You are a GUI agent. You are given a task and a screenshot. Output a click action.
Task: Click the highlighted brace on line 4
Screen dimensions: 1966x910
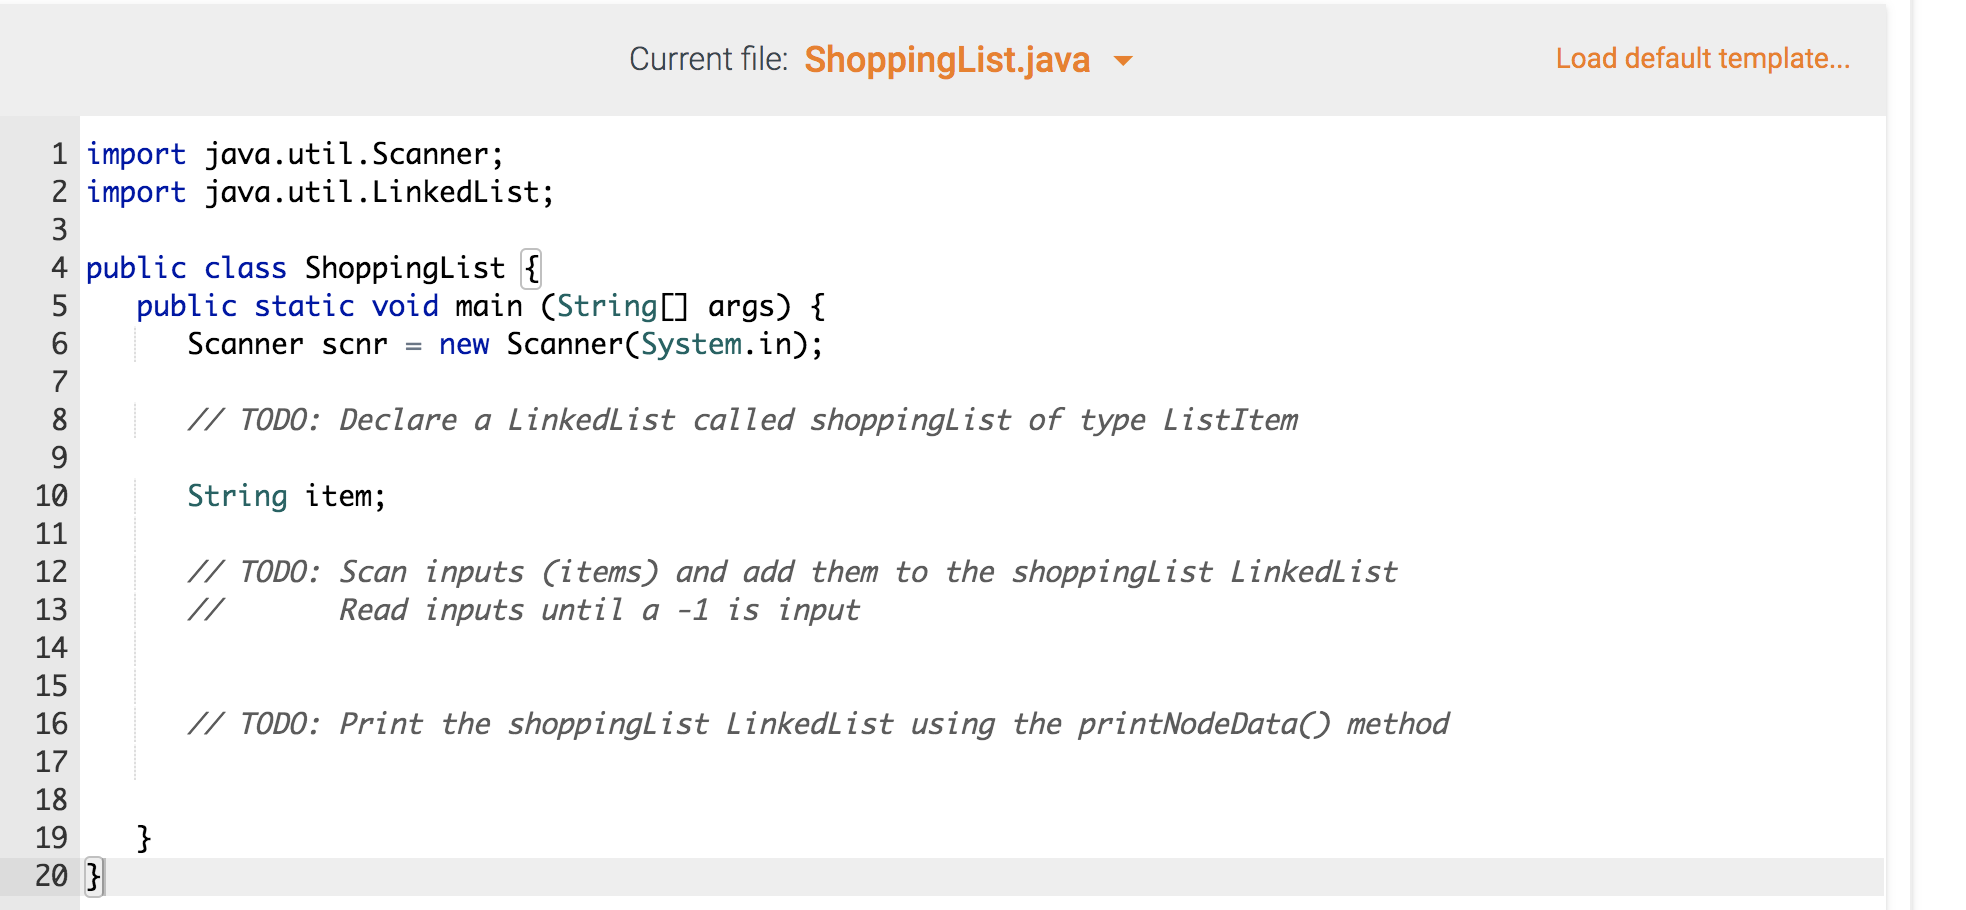(x=530, y=267)
